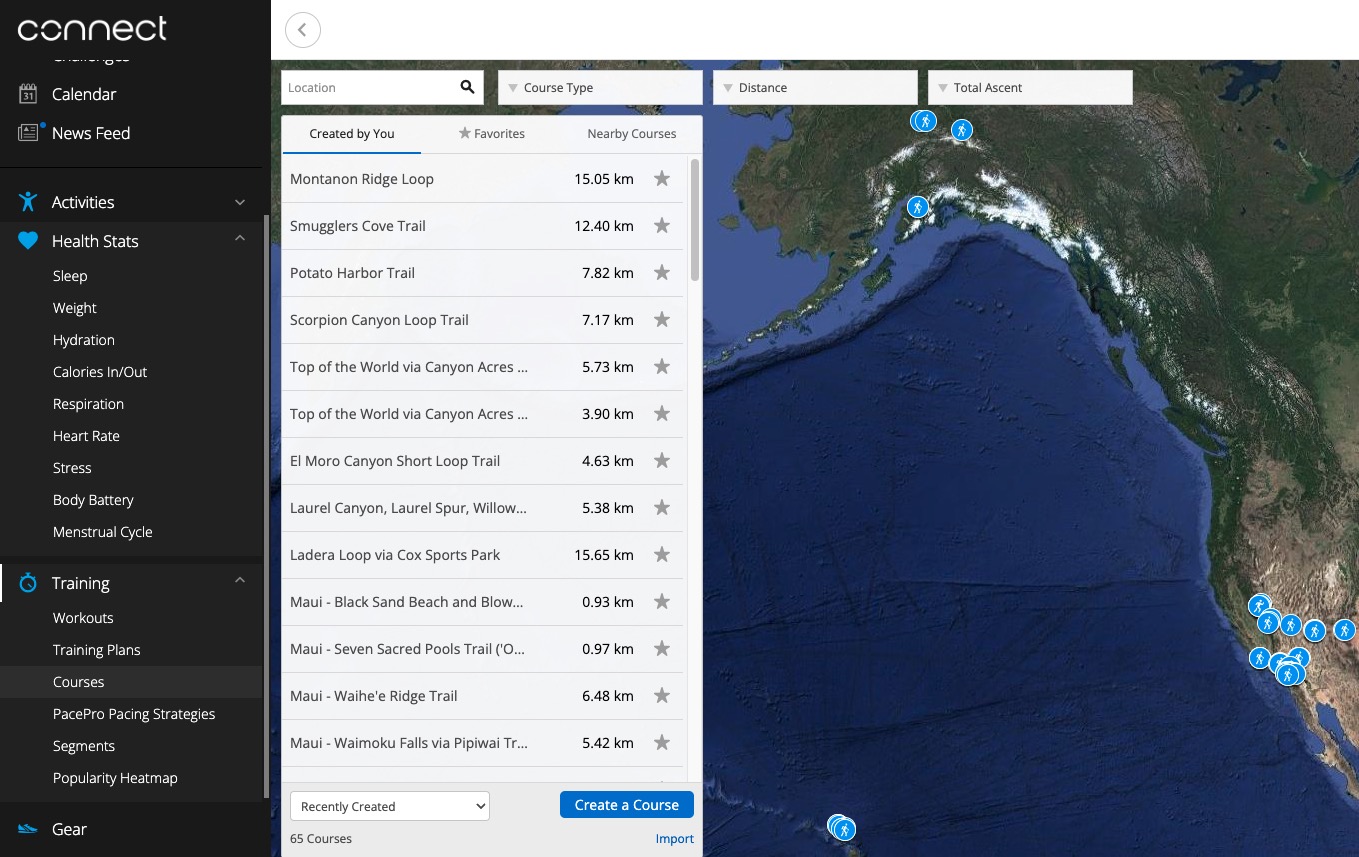Click the Create a Course button
The height and width of the screenshot is (857, 1359).
626,805
